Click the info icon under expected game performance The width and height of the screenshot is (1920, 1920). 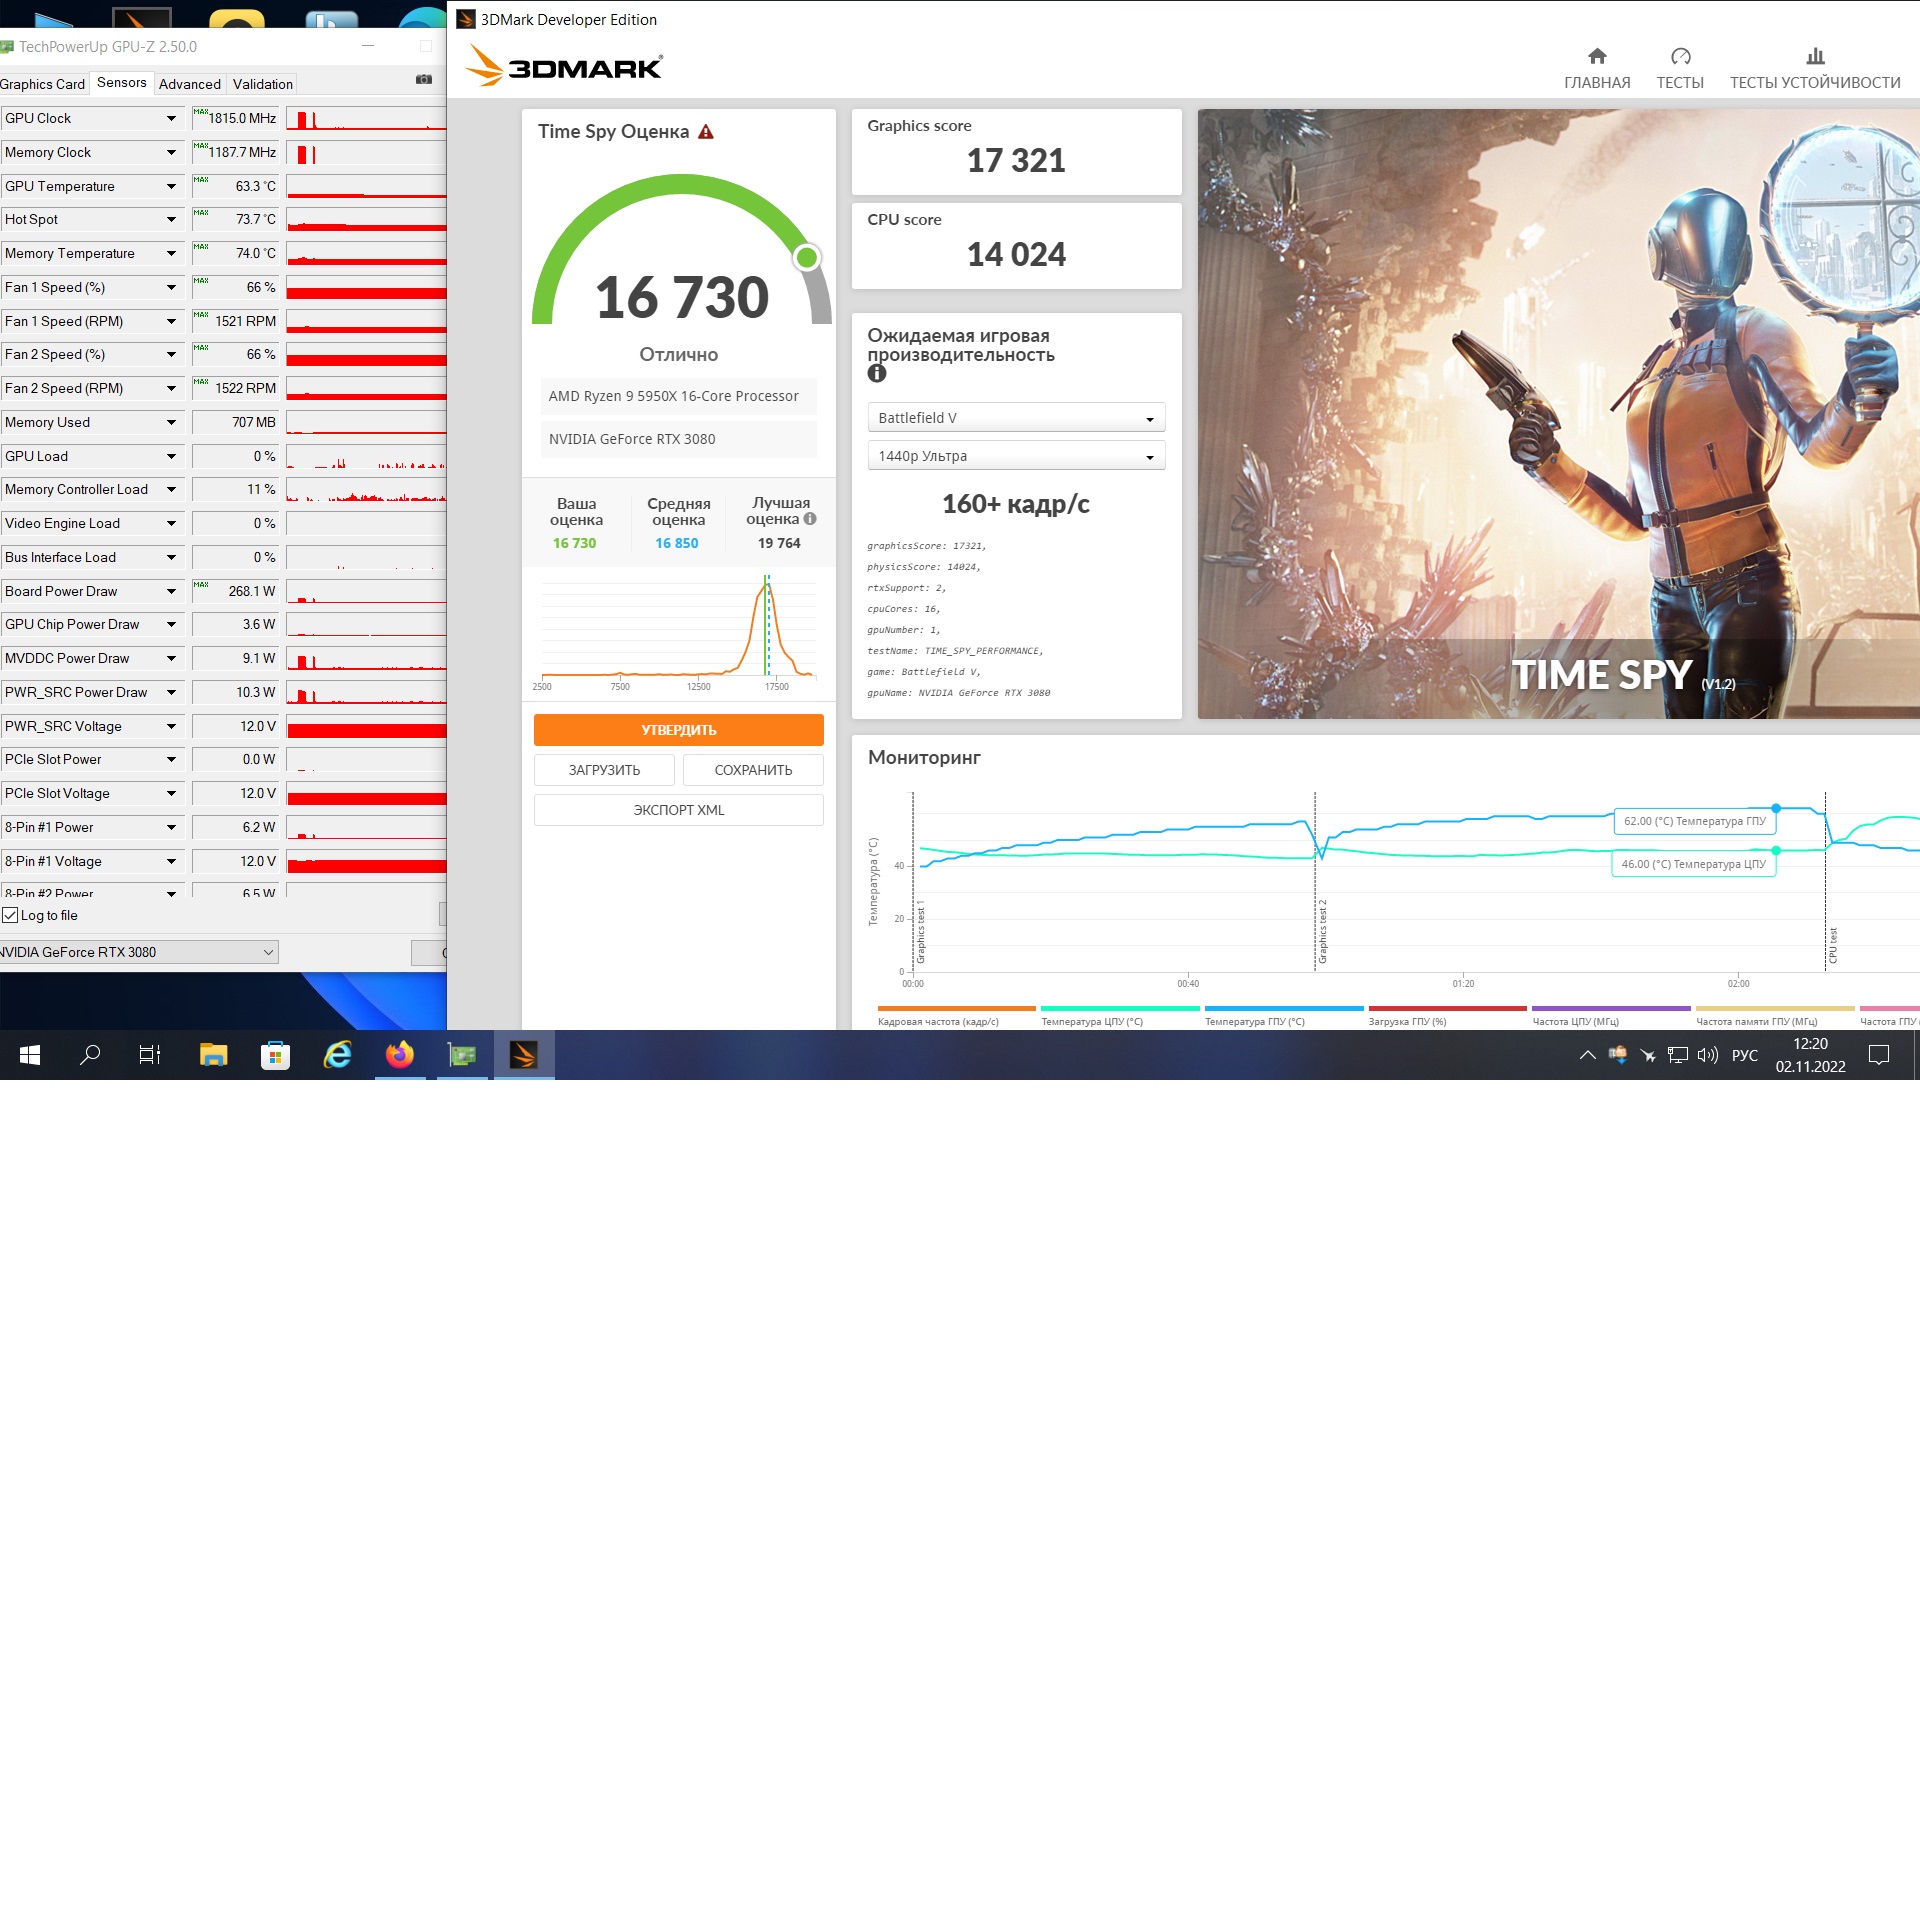(x=877, y=374)
